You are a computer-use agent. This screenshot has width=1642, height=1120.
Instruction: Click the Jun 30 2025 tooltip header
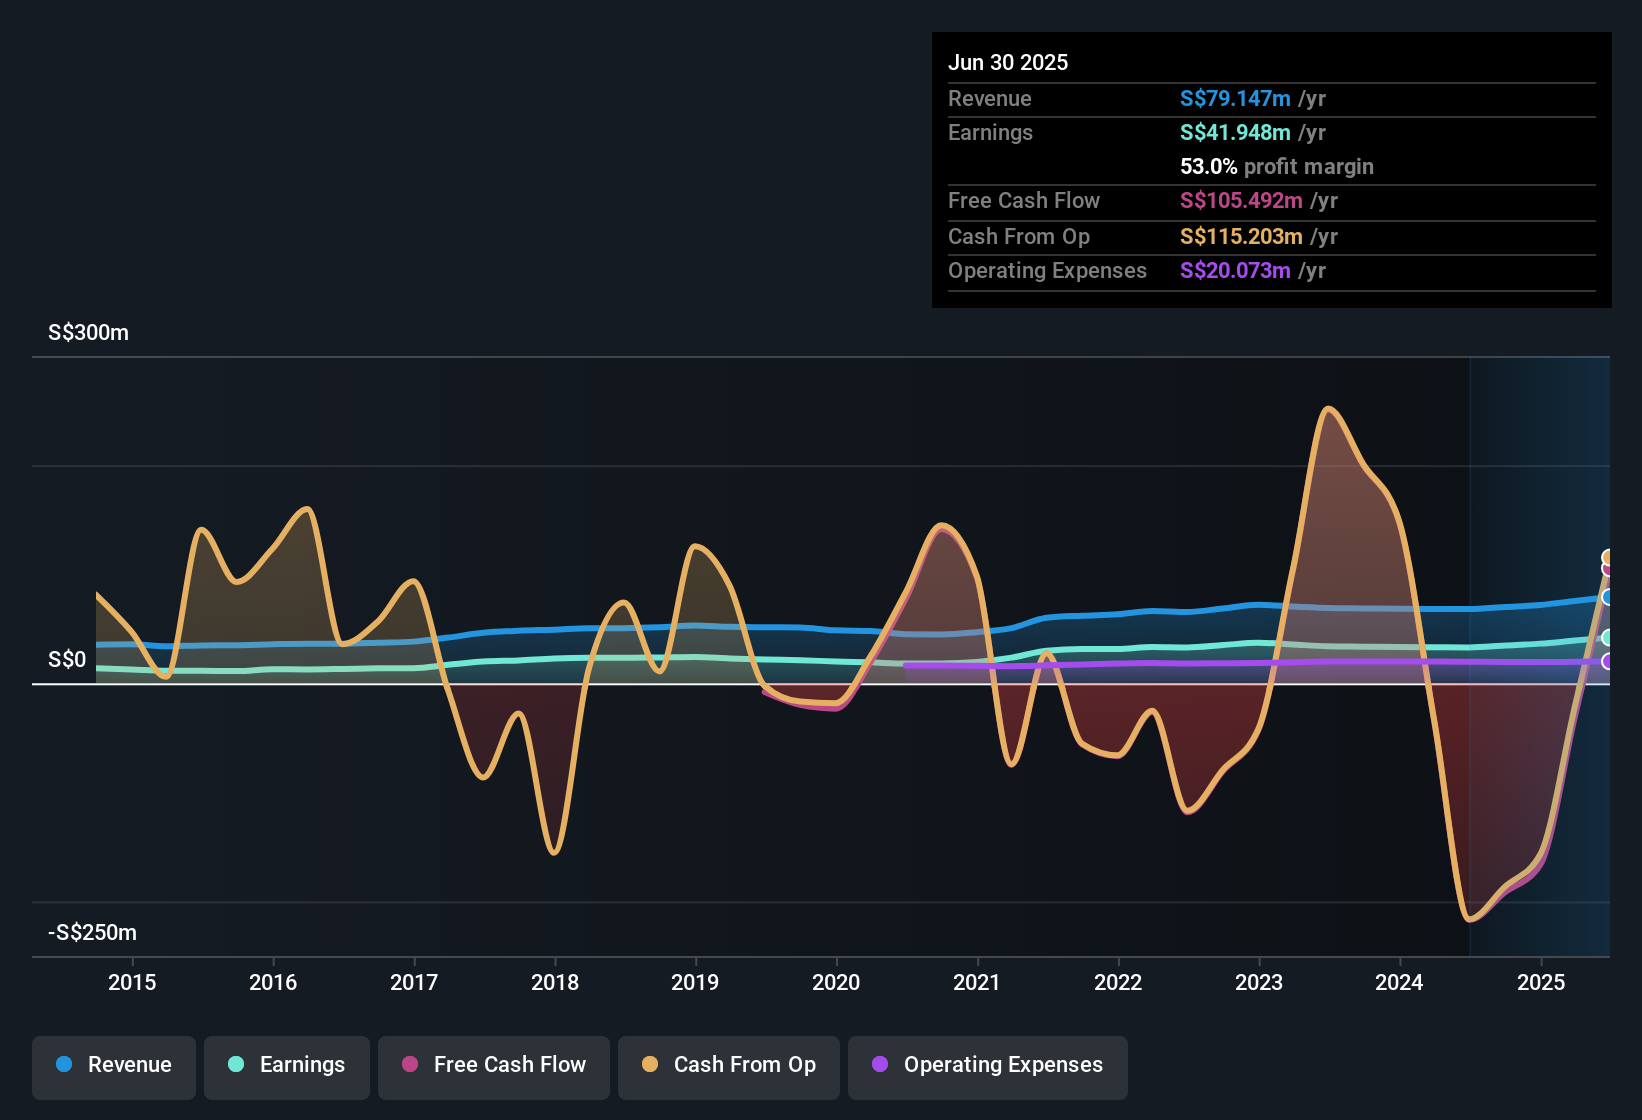point(1008,63)
